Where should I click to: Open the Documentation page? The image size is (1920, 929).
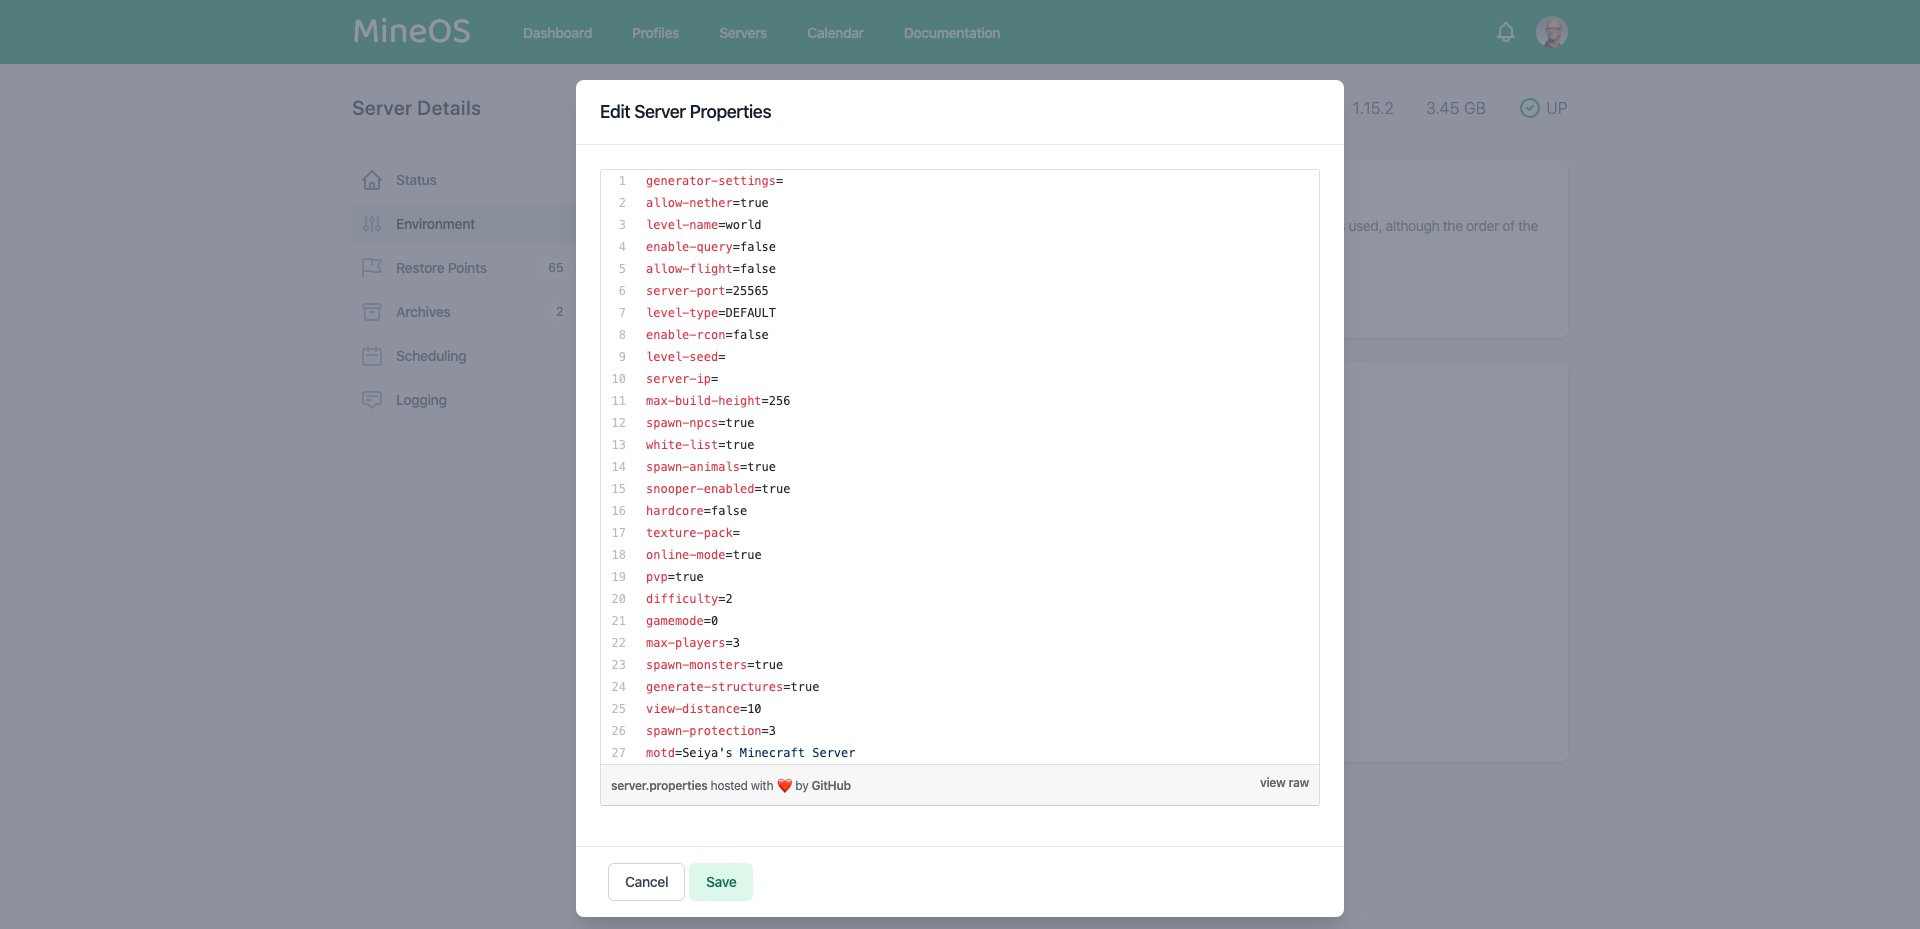[x=950, y=32]
